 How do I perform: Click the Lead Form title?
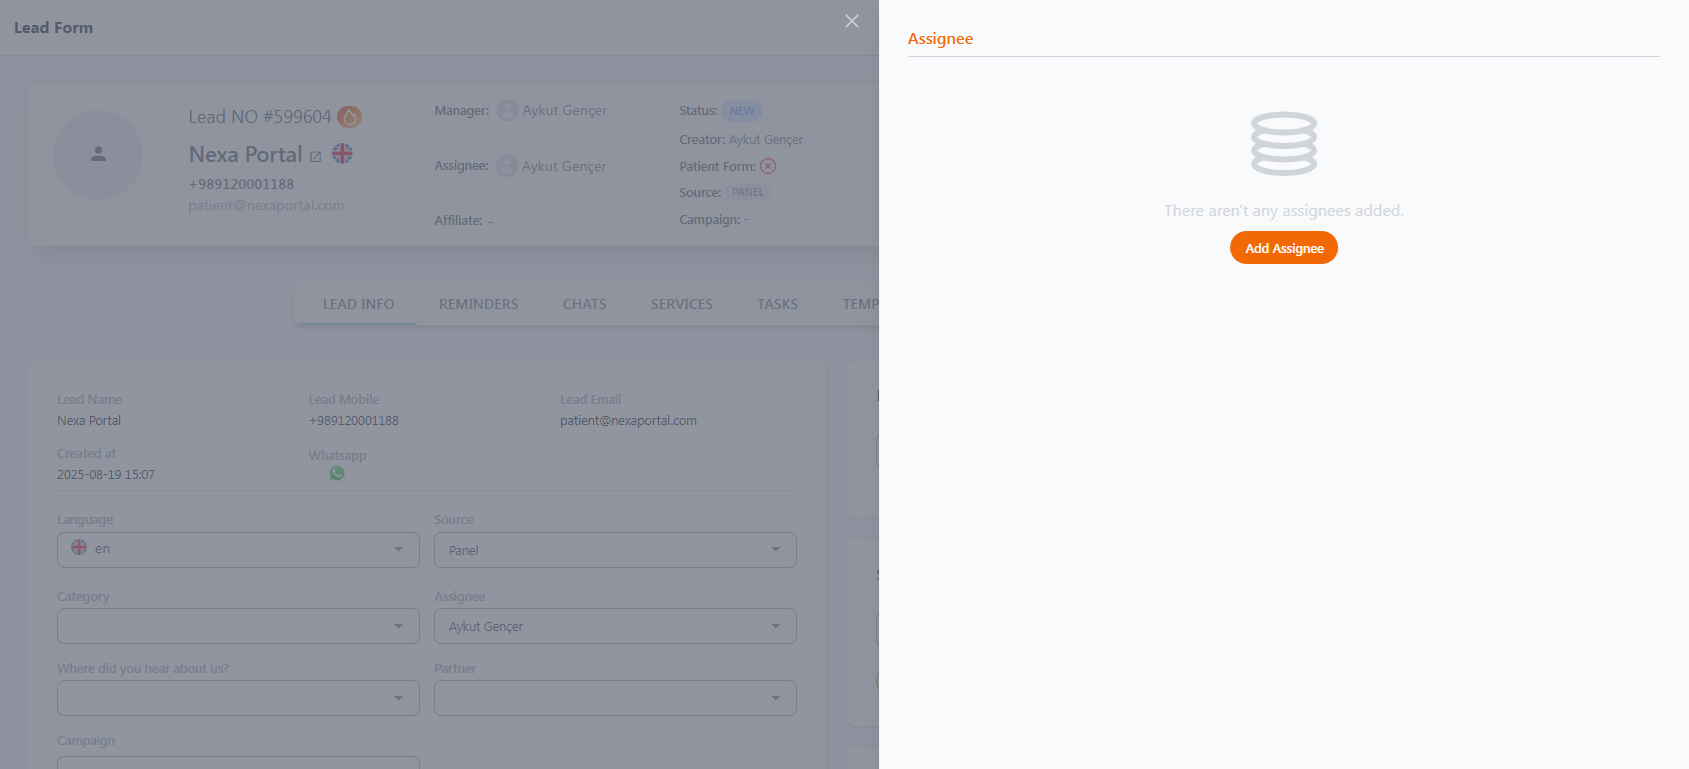tap(53, 28)
